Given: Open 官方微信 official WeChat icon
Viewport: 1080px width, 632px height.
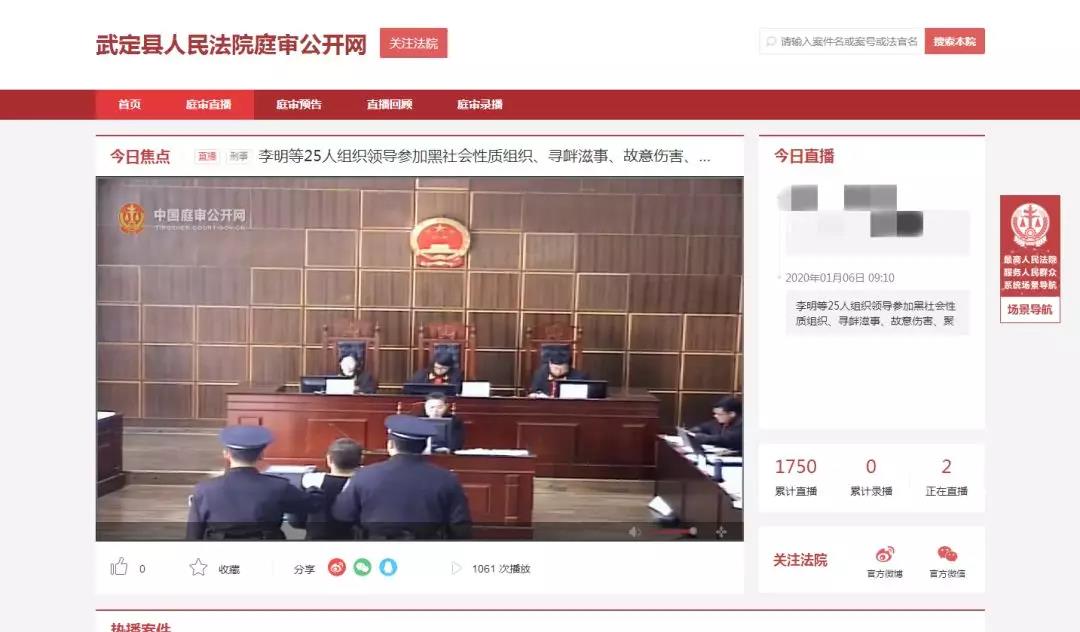Looking at the screenshot, I should [947, 555].
